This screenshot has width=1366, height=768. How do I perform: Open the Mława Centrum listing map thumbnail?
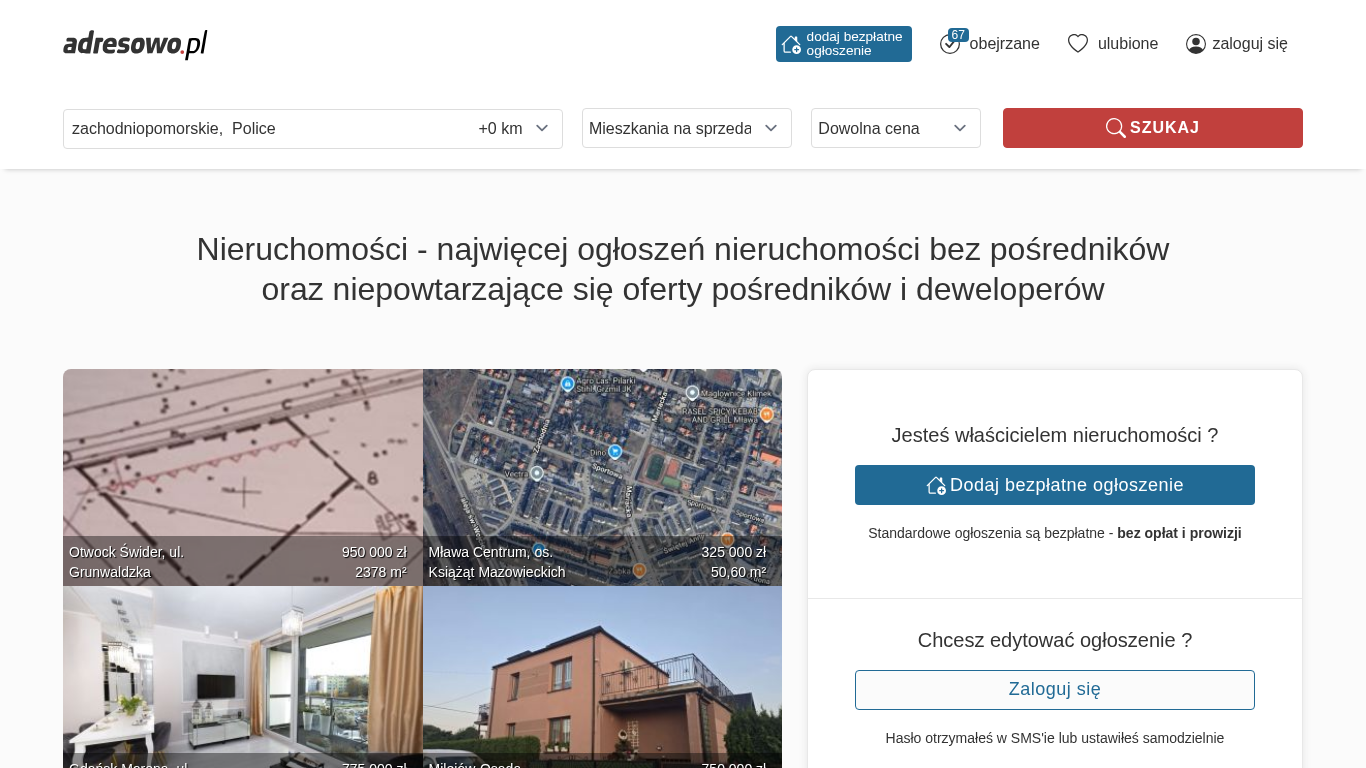point(602,460)
